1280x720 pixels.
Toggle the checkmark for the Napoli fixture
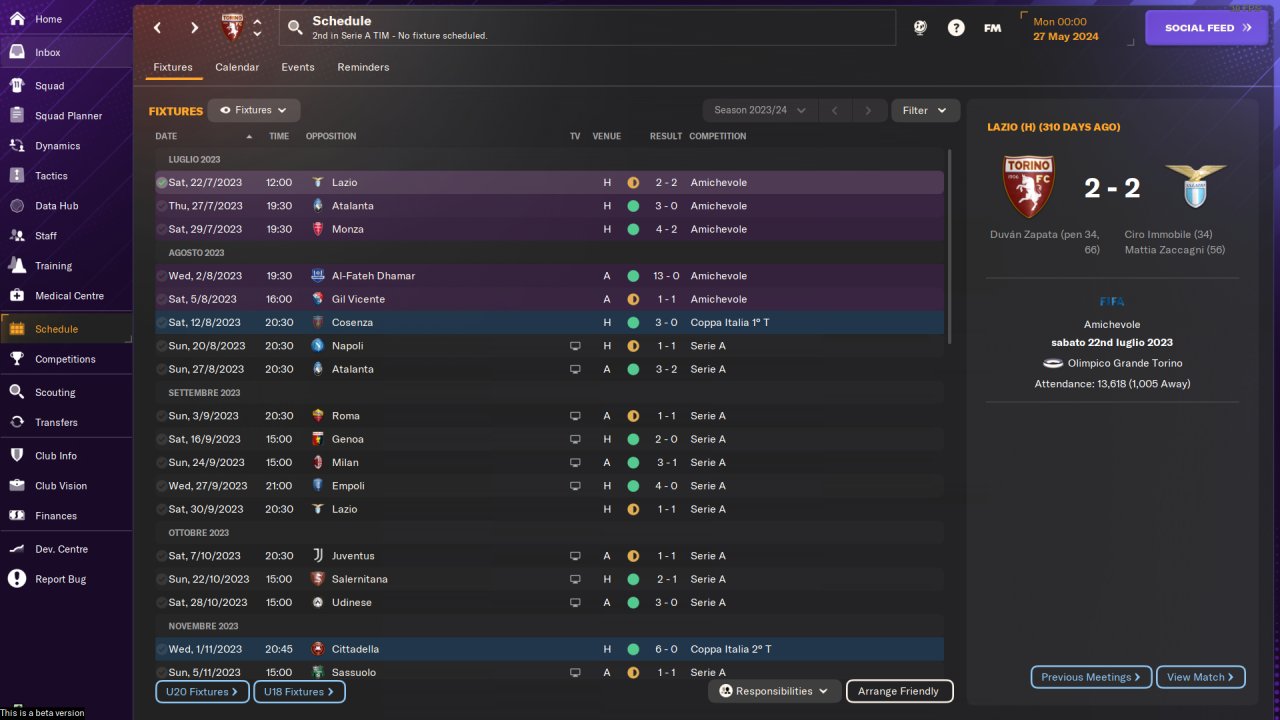[162, 346]
